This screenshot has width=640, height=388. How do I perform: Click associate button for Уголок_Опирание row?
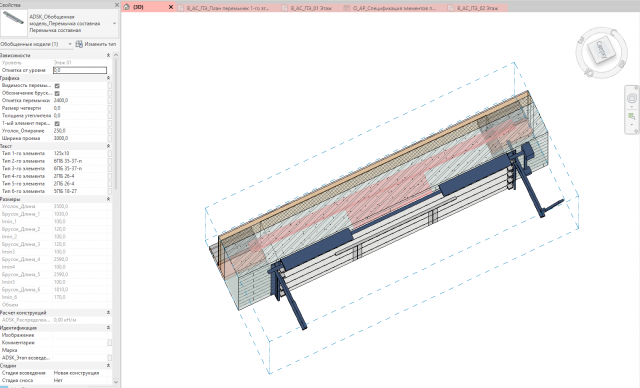click(x=109, y=131)
